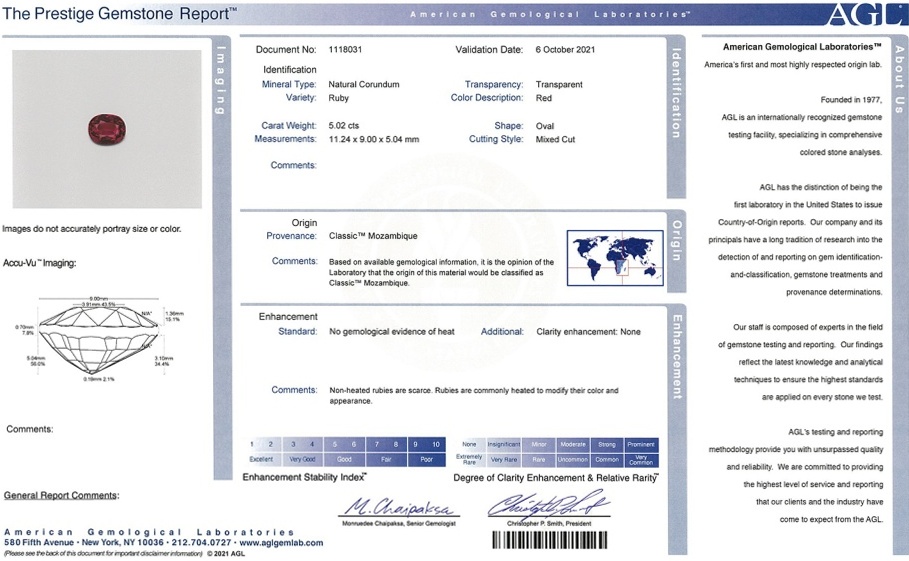
Task: Click the Red color description value
Action: pos(544,99)
